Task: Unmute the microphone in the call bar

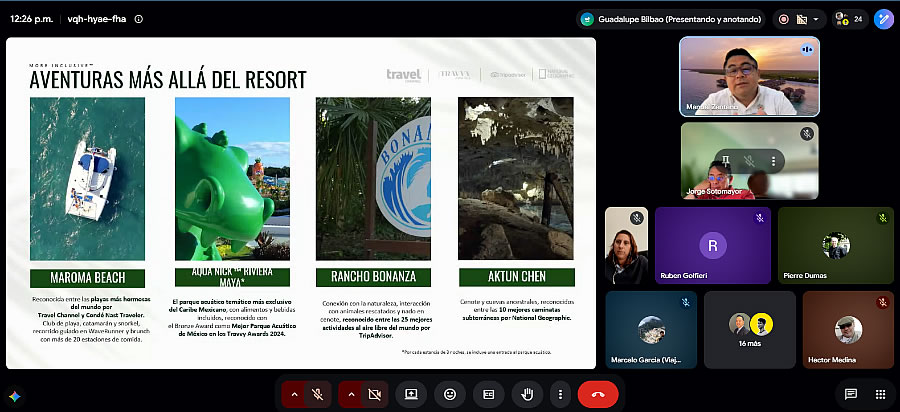Action: tap(317, 394)
